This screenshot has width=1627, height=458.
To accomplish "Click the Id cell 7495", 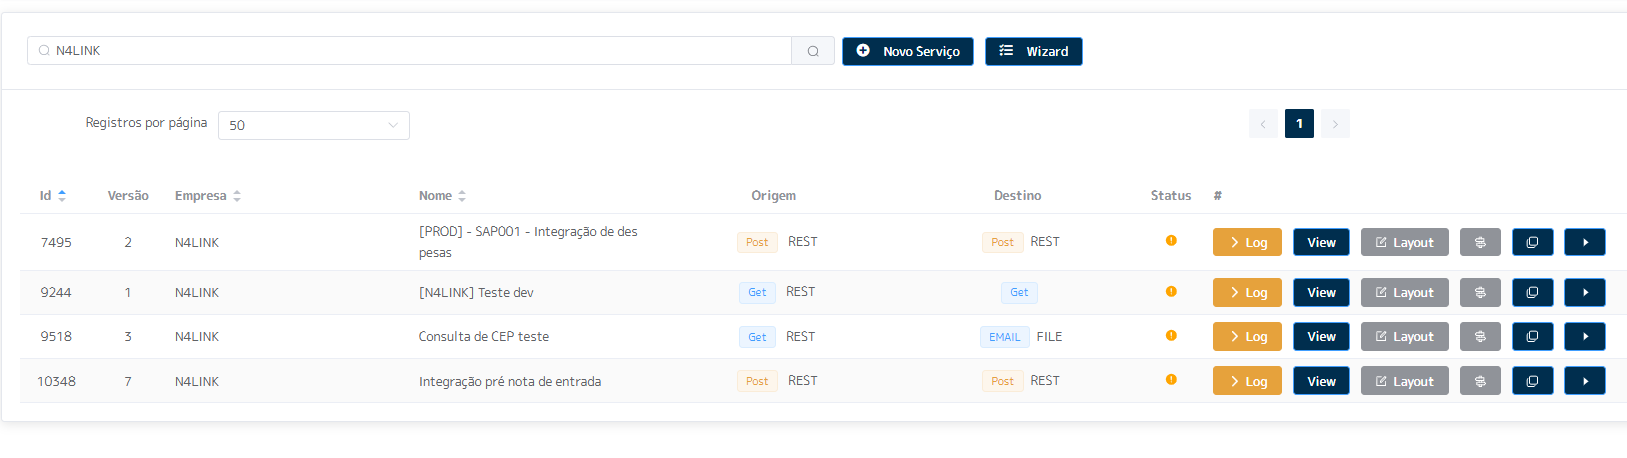I will tap(56, 242).
